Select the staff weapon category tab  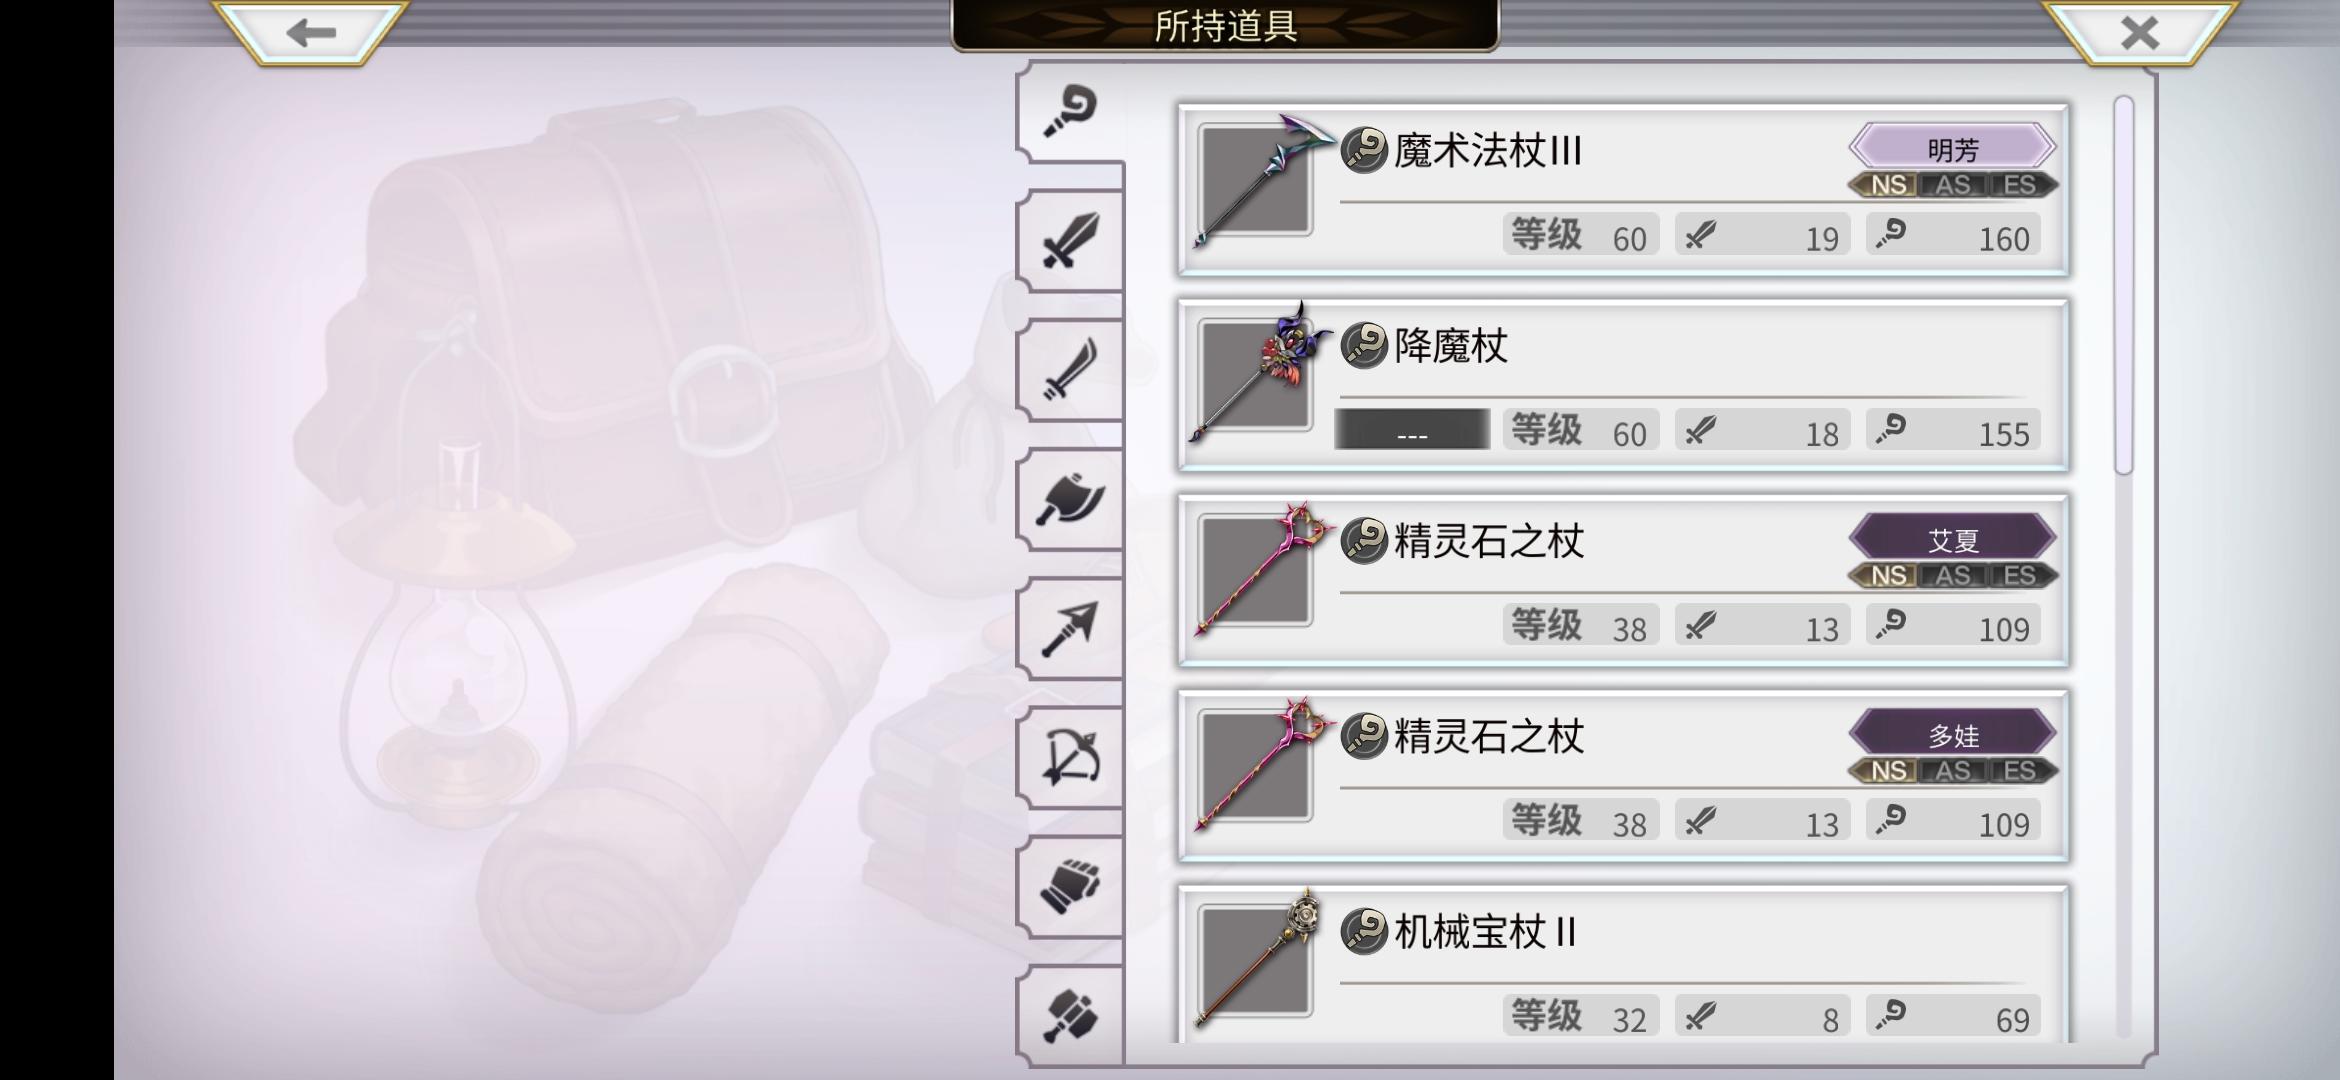click(1070, 112)
